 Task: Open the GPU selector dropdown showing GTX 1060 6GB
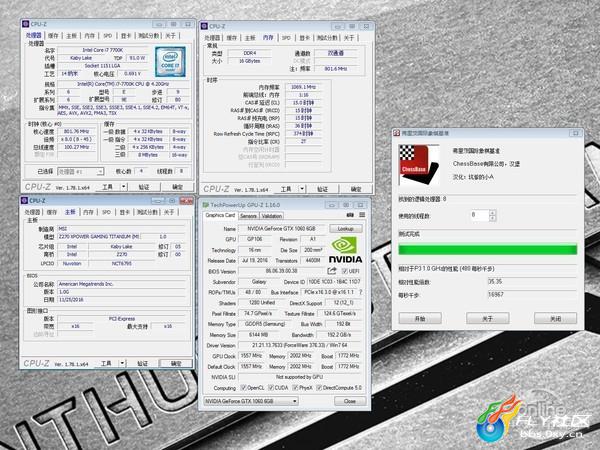tap(251, 401)
